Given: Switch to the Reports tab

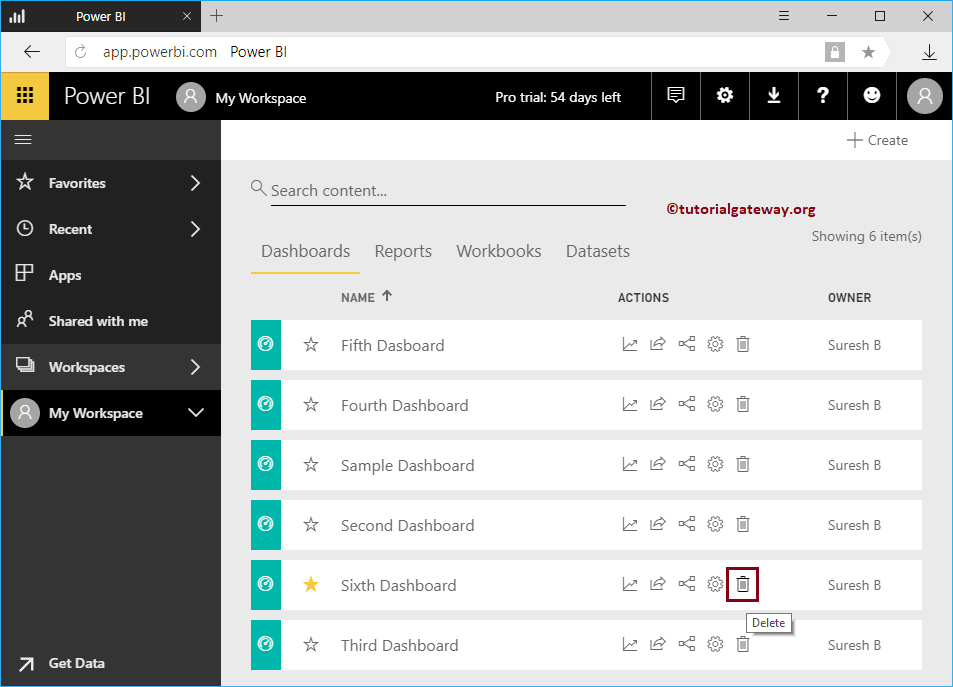Looking at the screenshot, I should [x=403, y=251].
